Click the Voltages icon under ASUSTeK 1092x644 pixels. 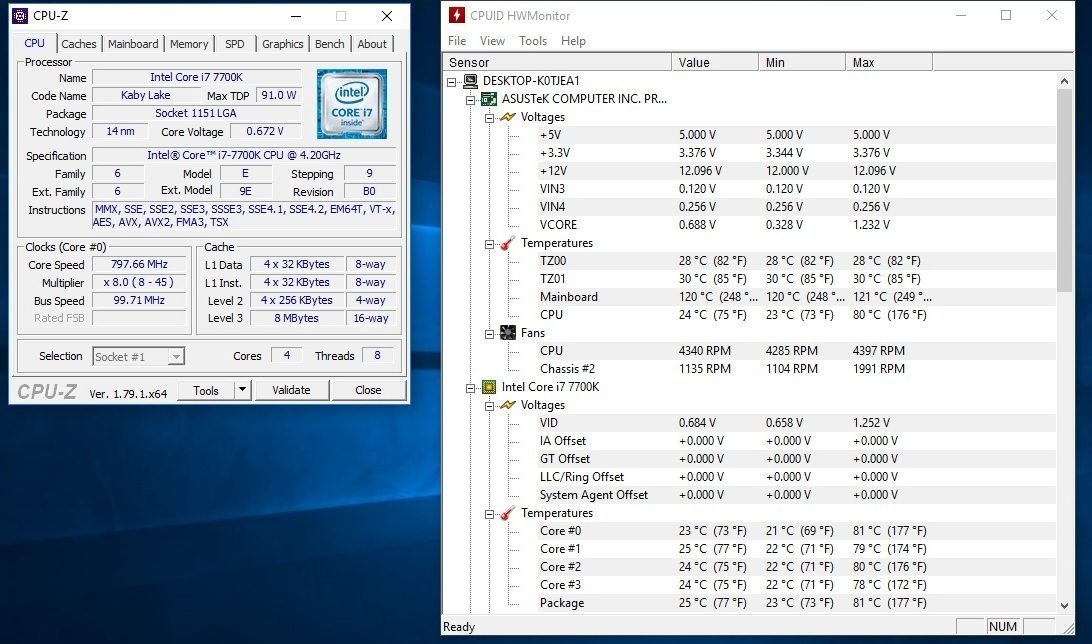508,117
